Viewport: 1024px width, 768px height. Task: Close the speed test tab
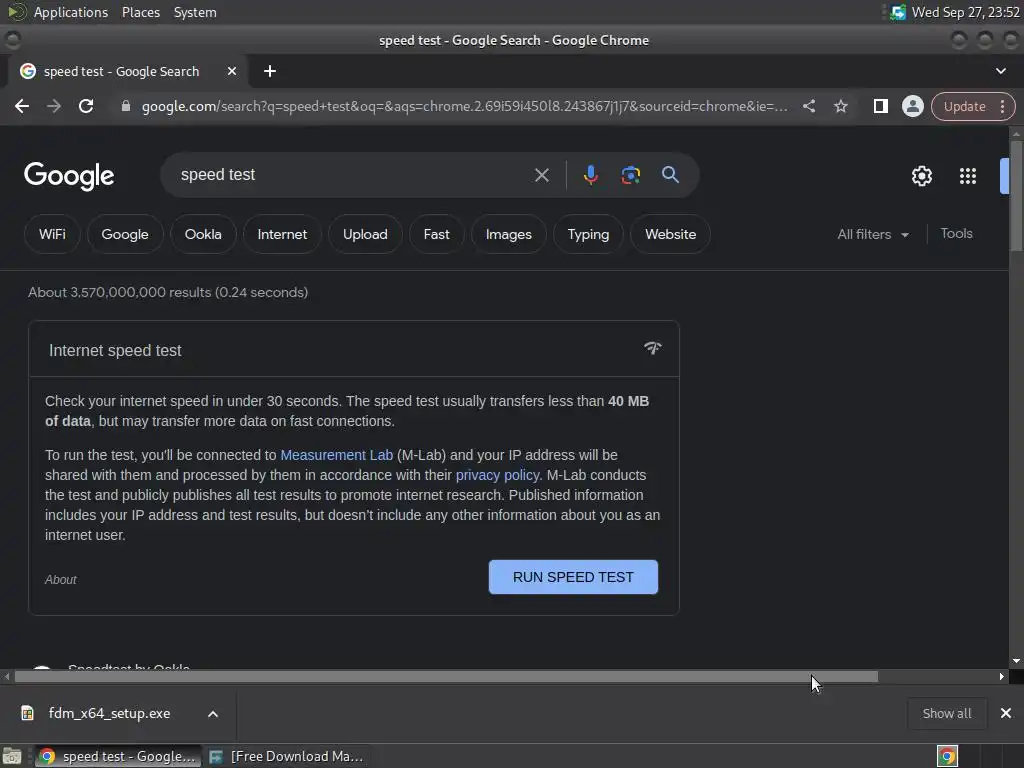pos(231,71)
